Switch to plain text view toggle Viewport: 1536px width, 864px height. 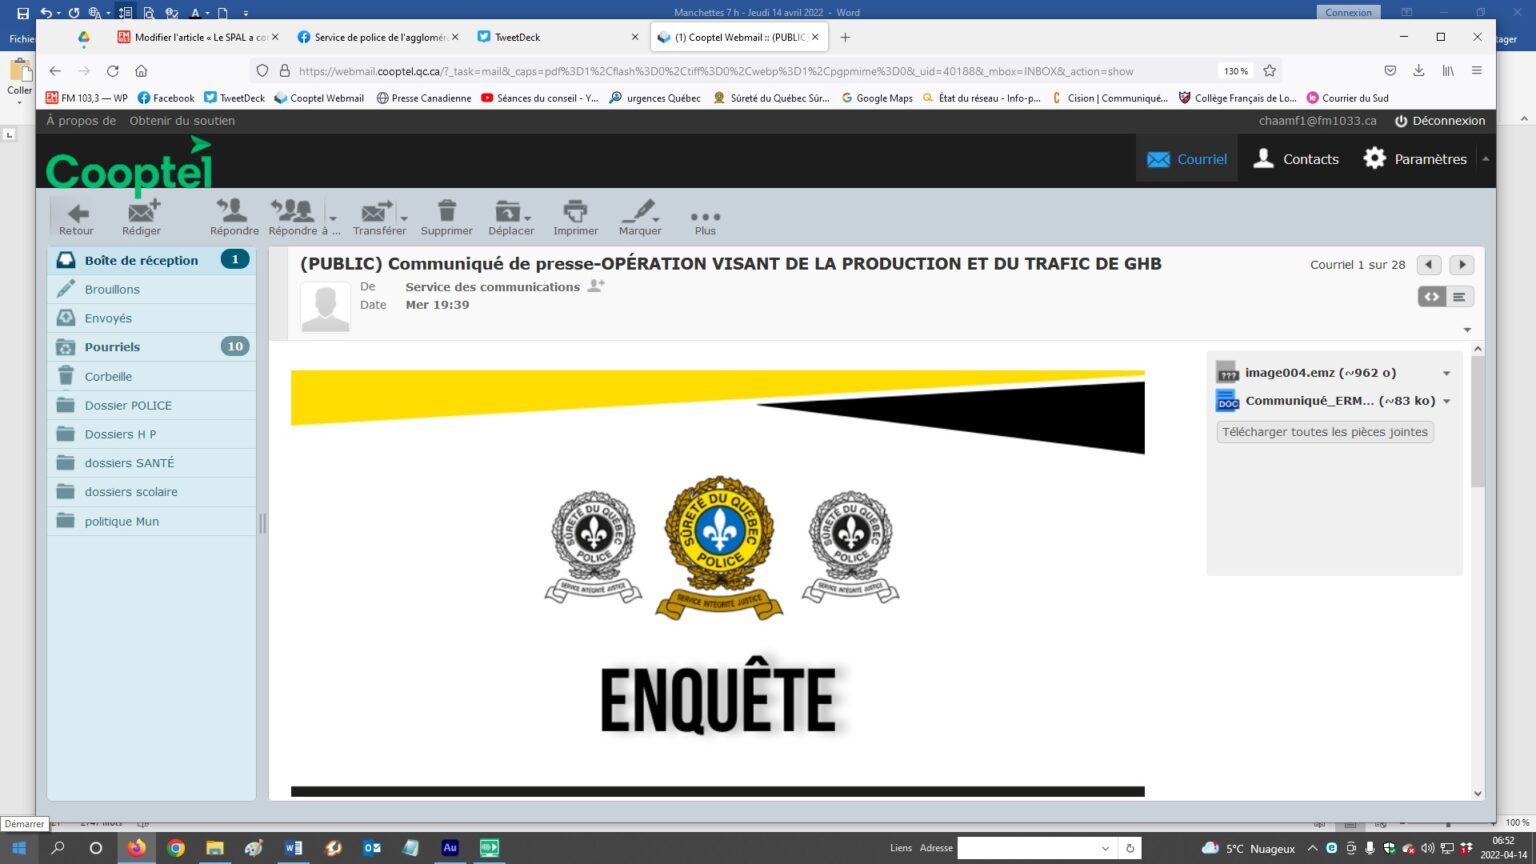tap(1459, 297)
